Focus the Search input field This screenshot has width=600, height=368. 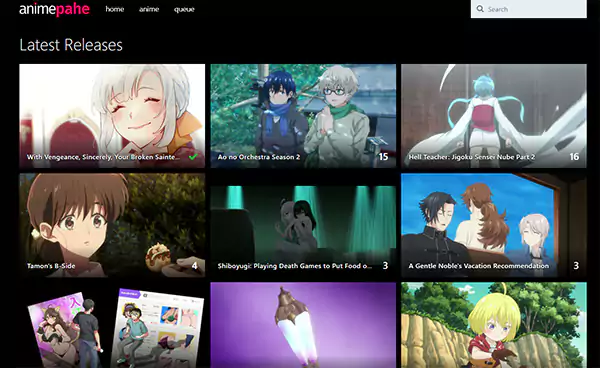528,8
